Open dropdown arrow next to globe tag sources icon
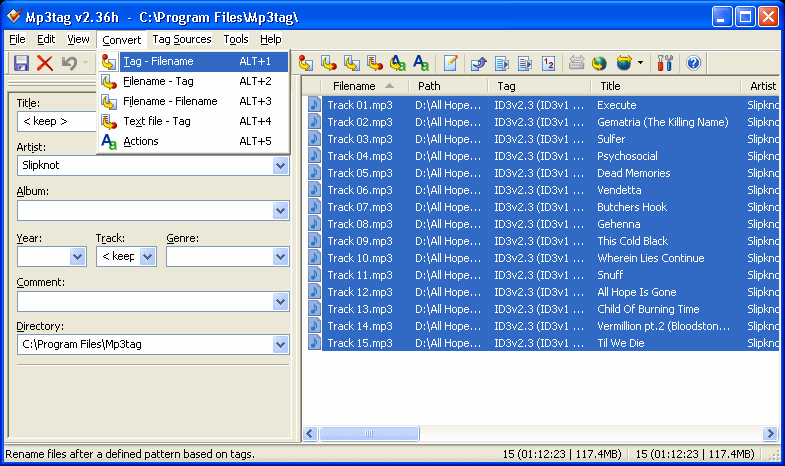Viewport: 785px width, 466px height. click(640, 63)
